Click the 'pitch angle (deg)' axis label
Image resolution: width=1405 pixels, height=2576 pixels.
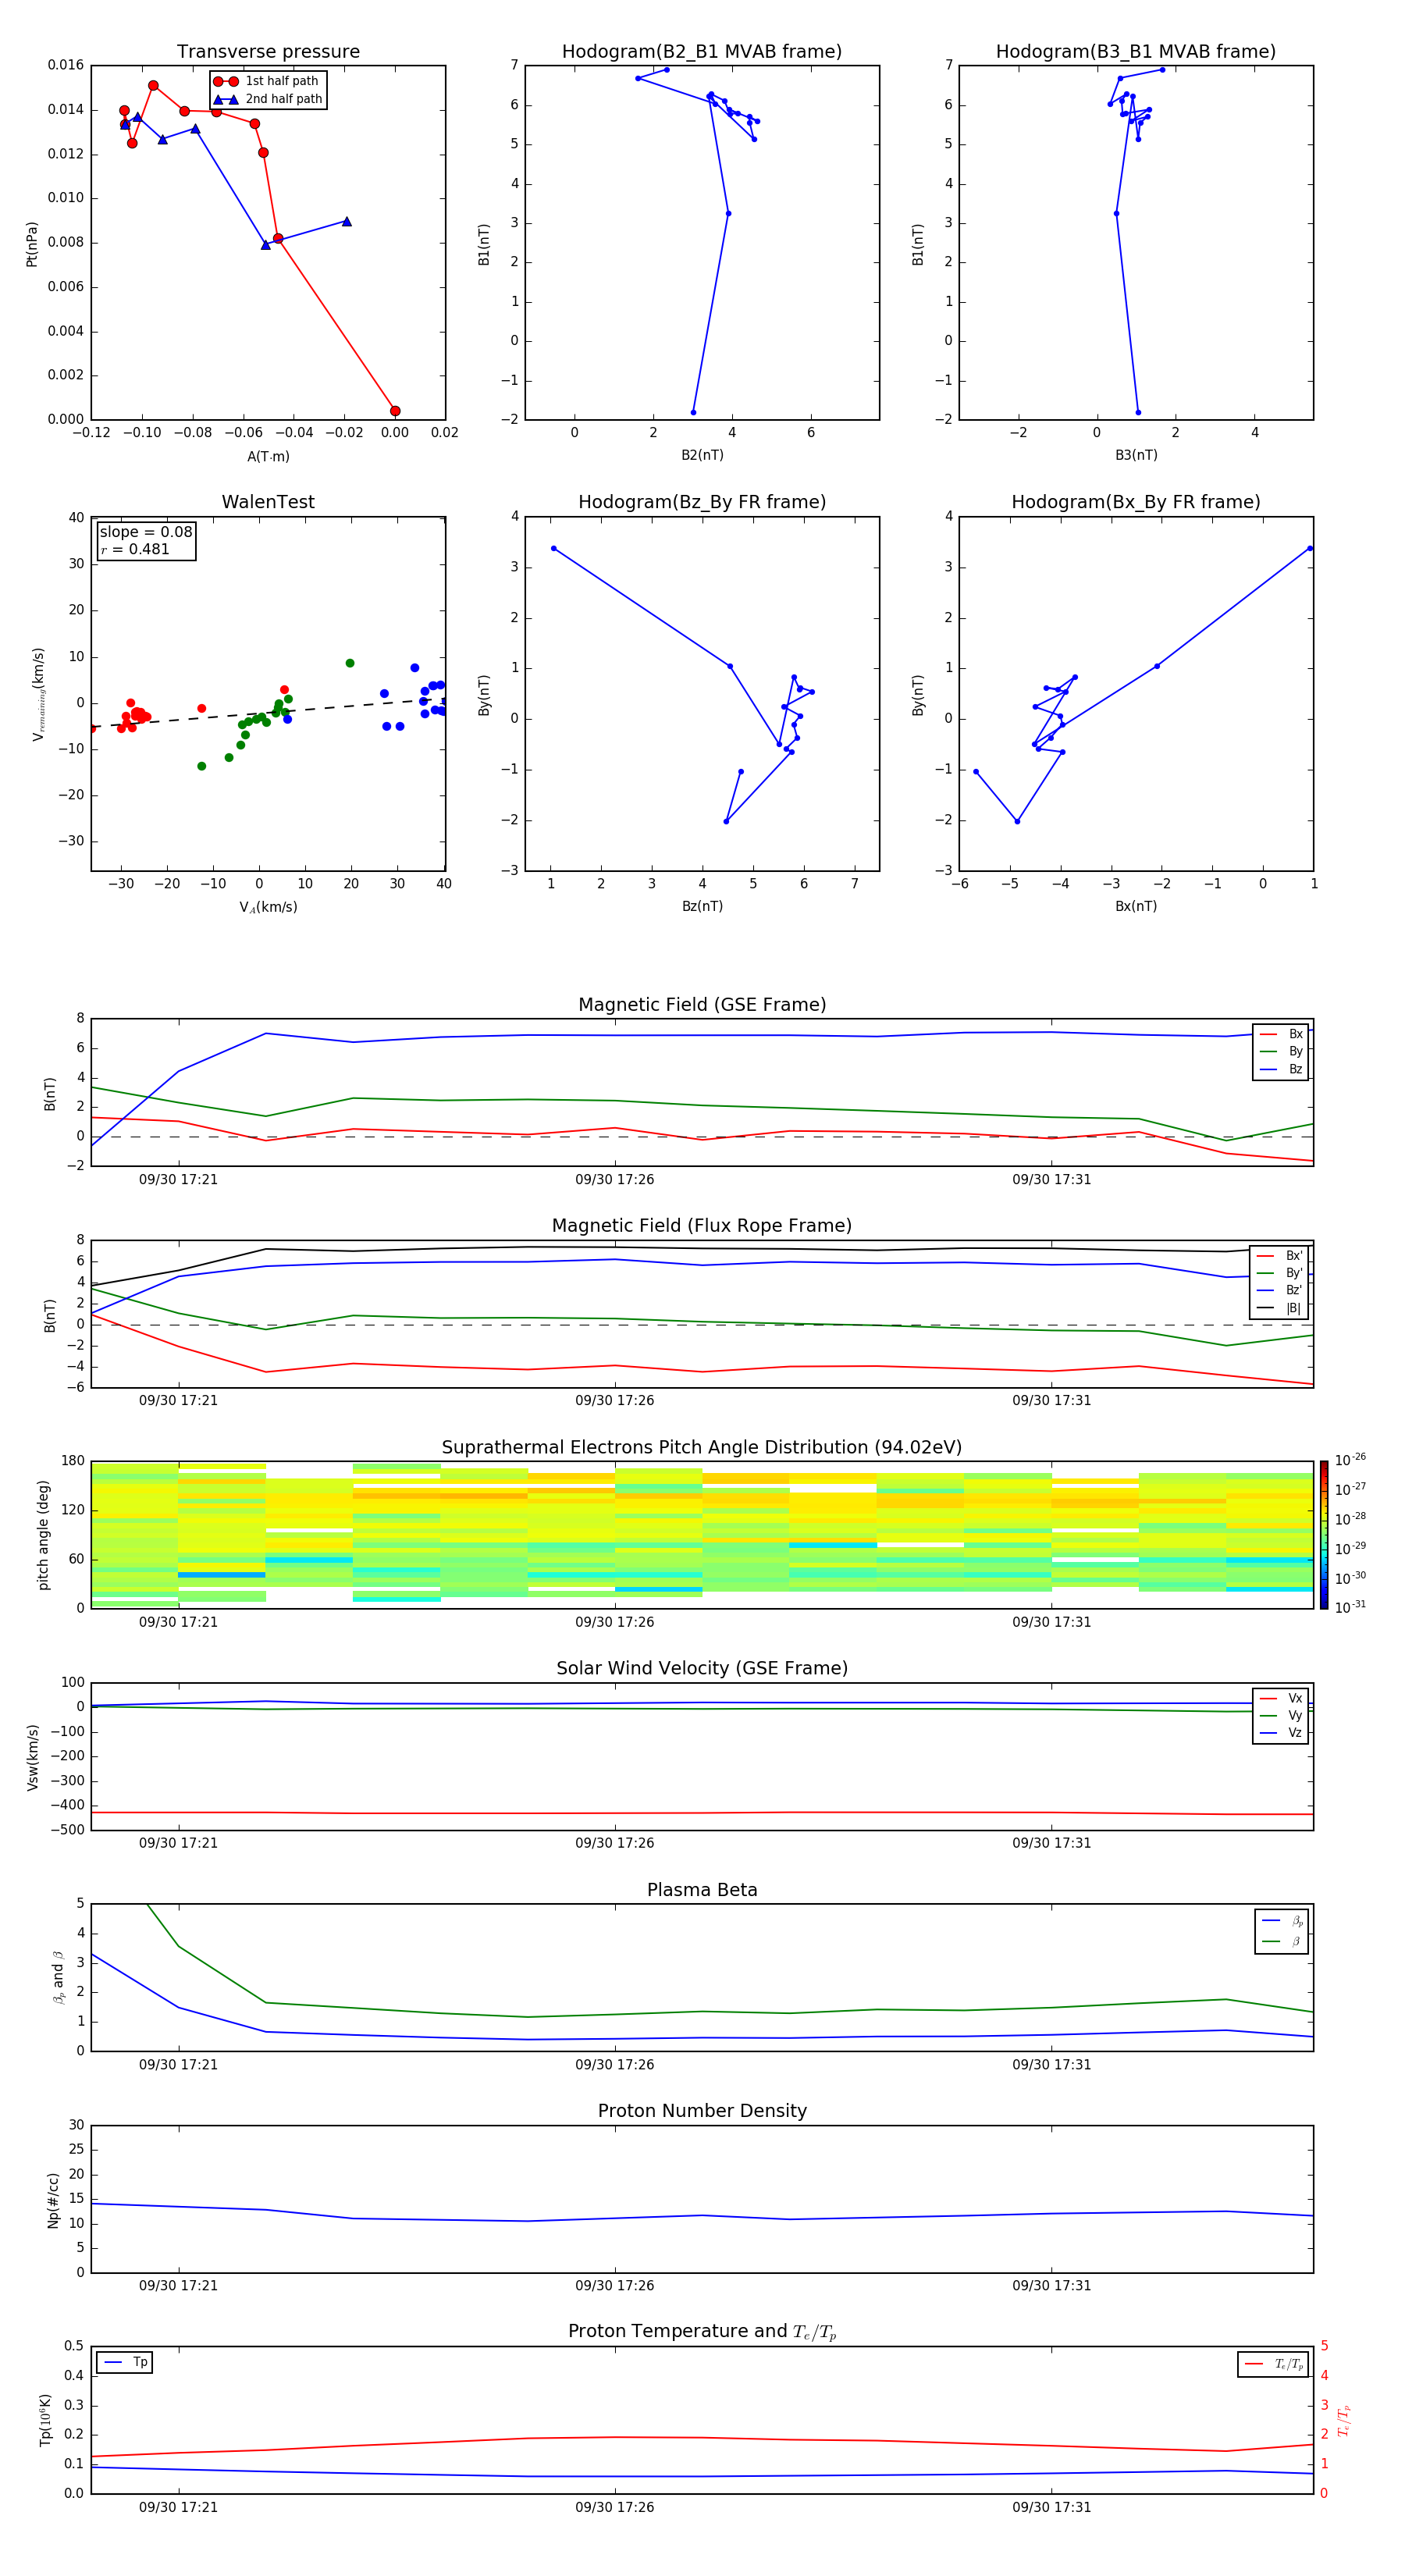pyautogui.click(x=44, y=1535)
